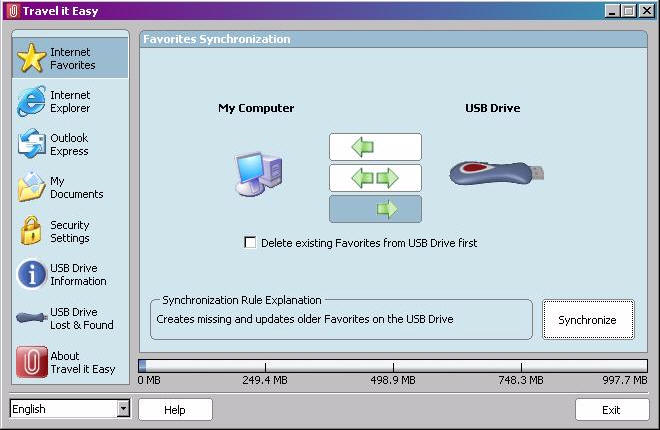Open USB Drive Lost & Found icon

pyautogui.click(x=31, y=318)
